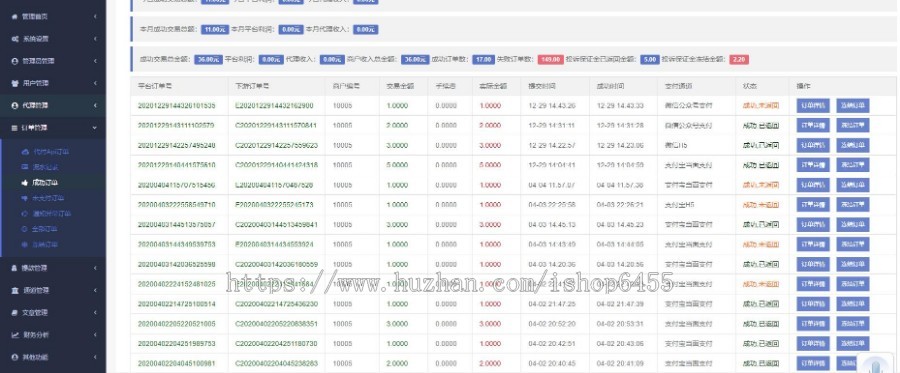Click the list icon beside 订单管理

[x=14, y=128]
